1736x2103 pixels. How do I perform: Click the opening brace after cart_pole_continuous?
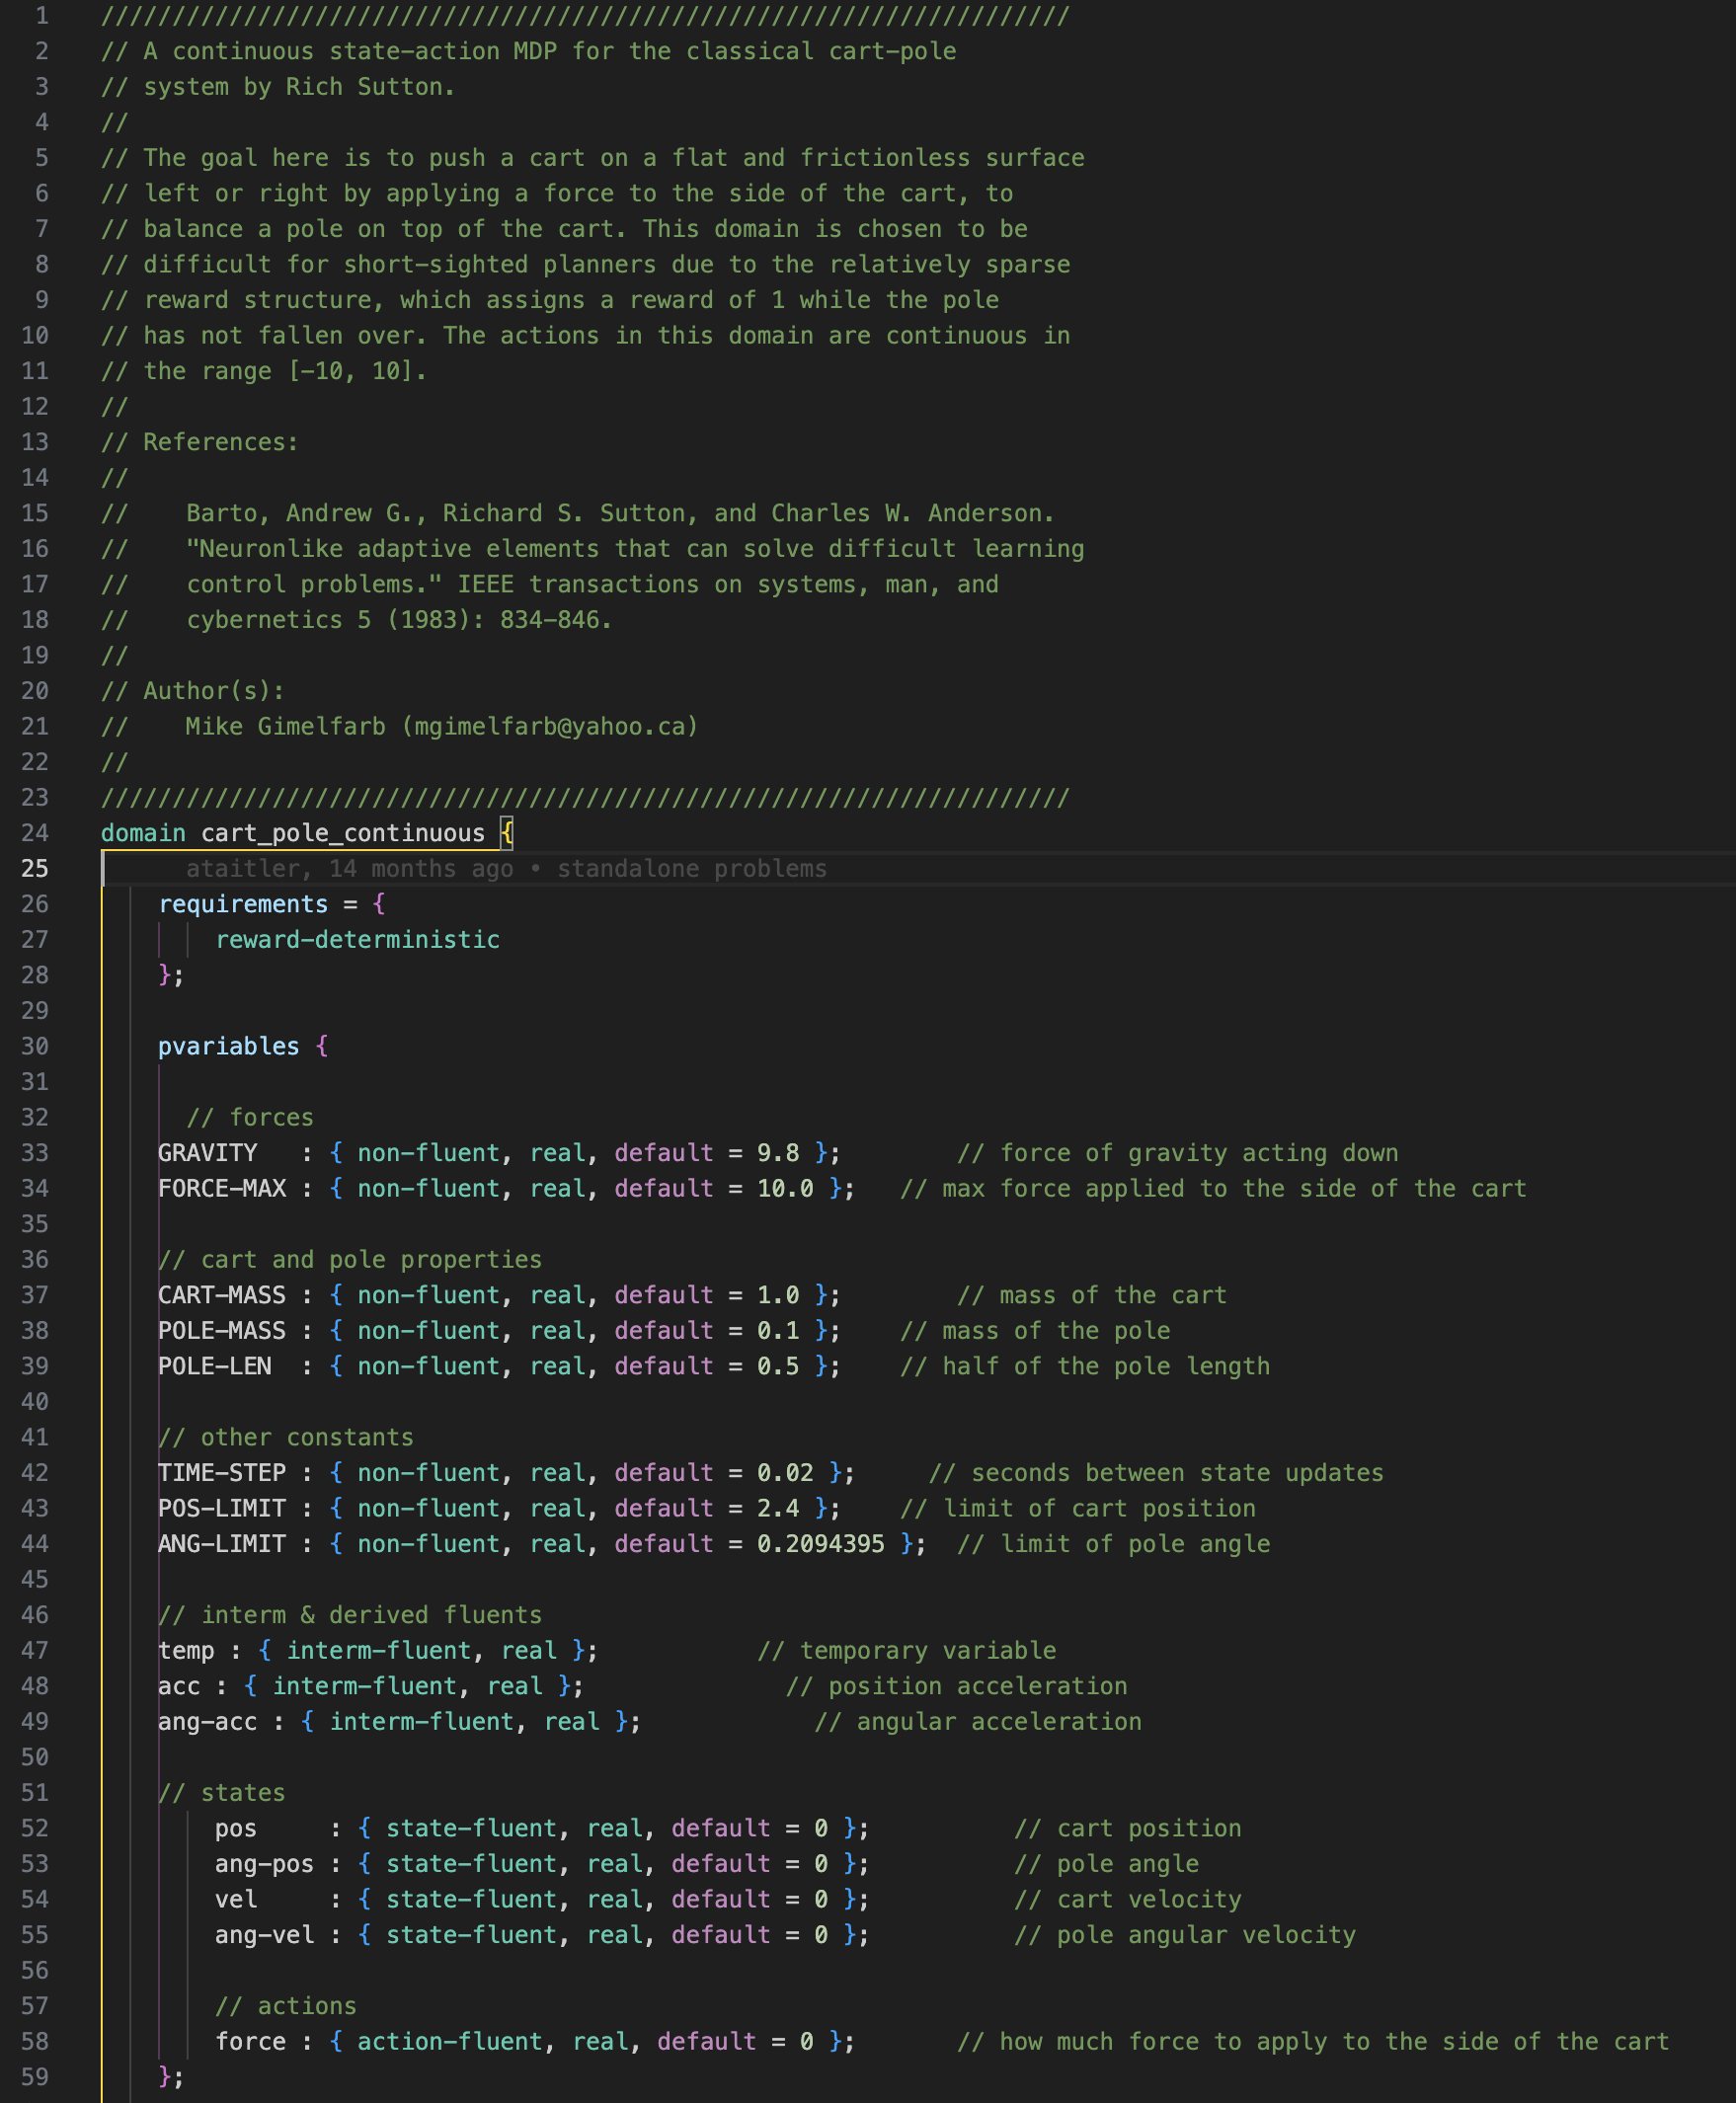507,833
